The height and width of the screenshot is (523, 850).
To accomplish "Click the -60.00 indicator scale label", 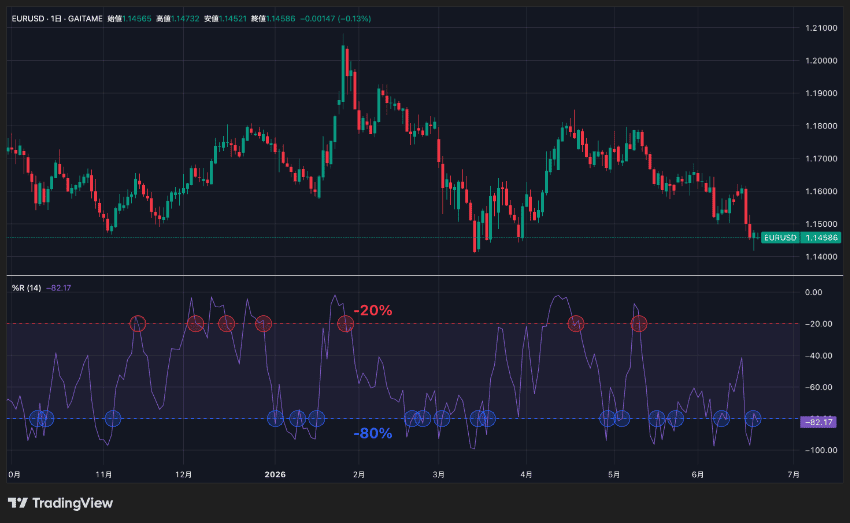I will pos(819,387).
